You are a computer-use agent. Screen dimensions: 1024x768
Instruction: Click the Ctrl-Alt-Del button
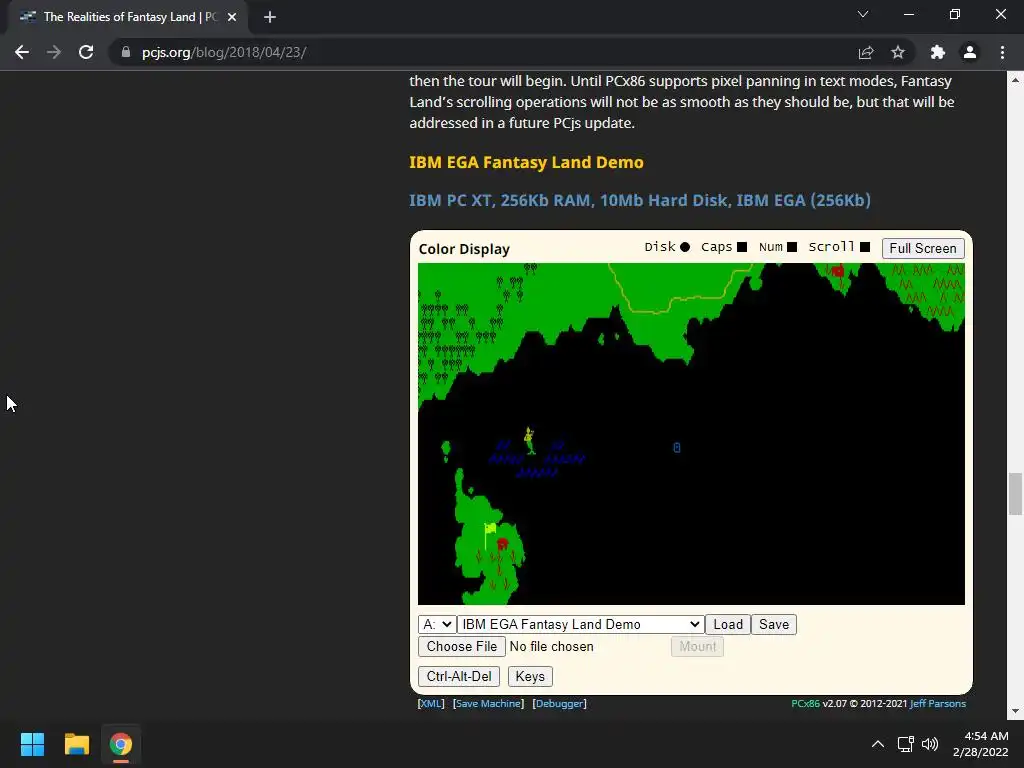point(459,676)
